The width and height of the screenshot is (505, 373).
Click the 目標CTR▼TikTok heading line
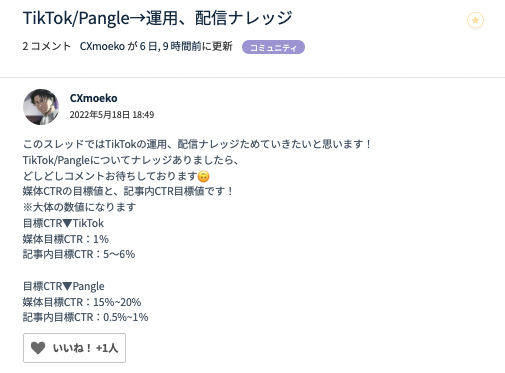tap(63, 223)
